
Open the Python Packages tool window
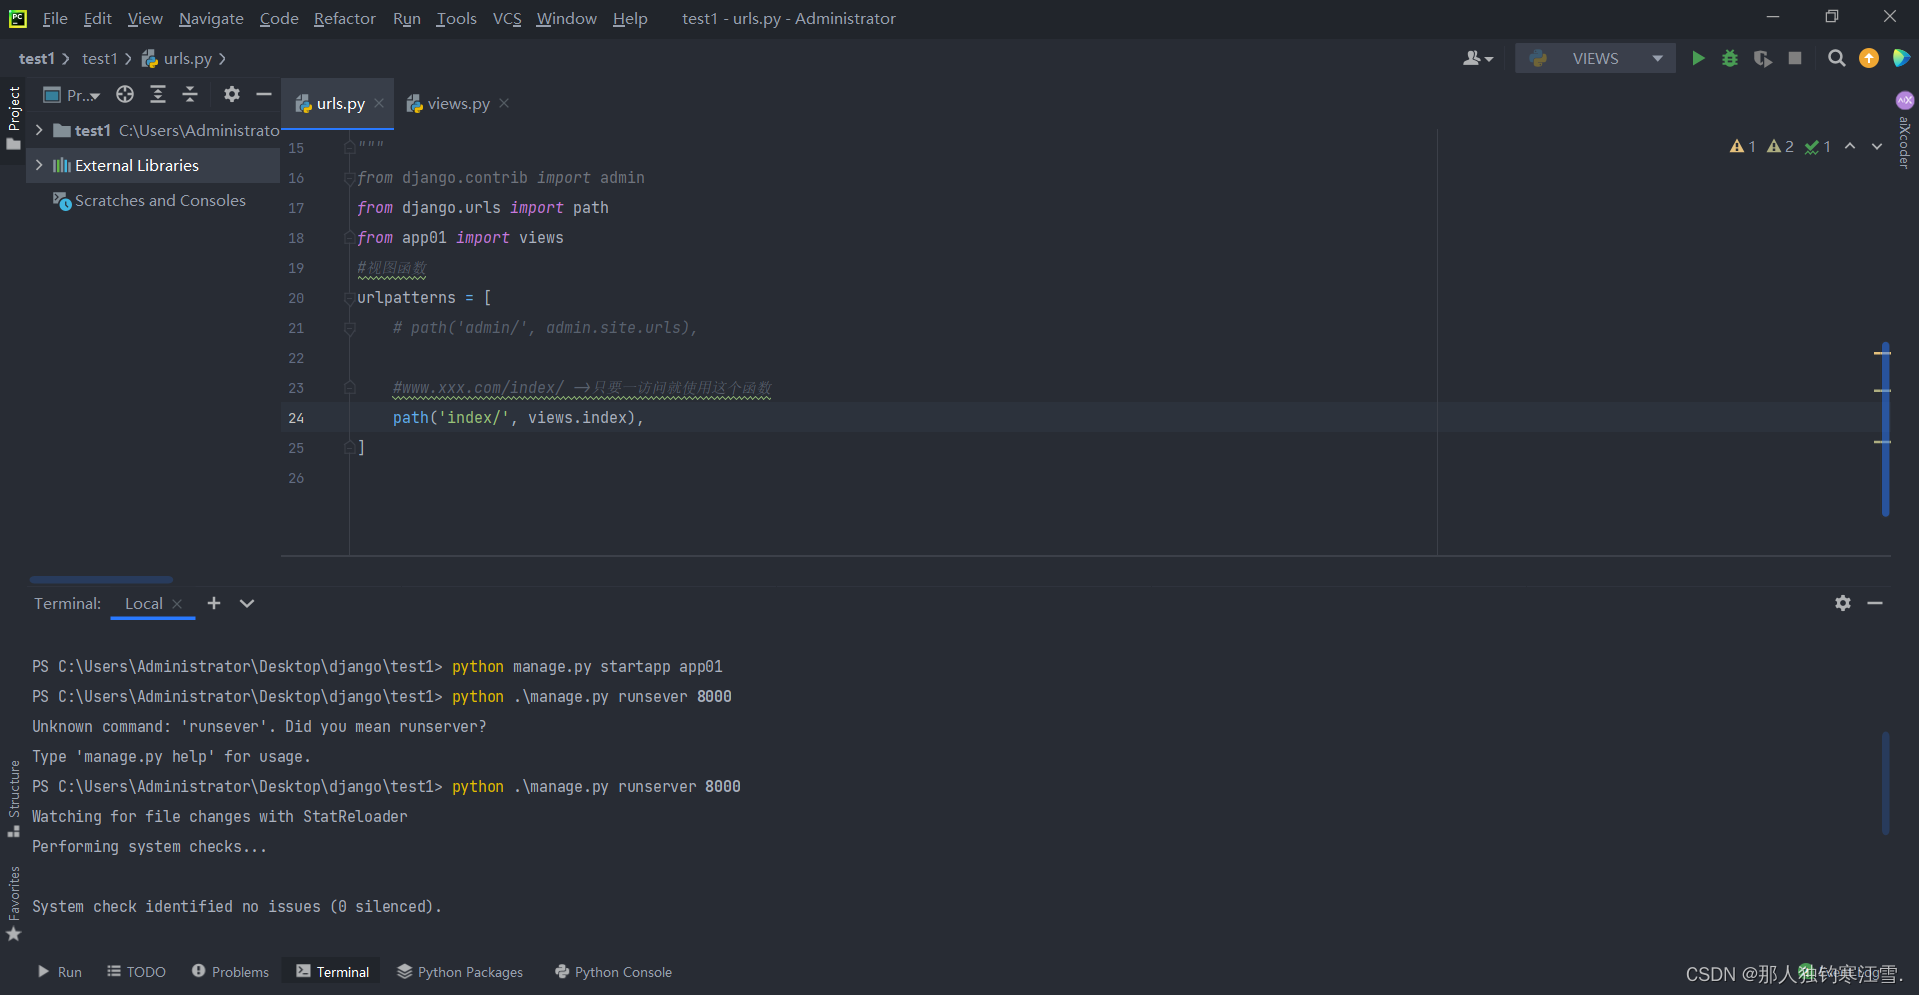(x=460, y=971)
